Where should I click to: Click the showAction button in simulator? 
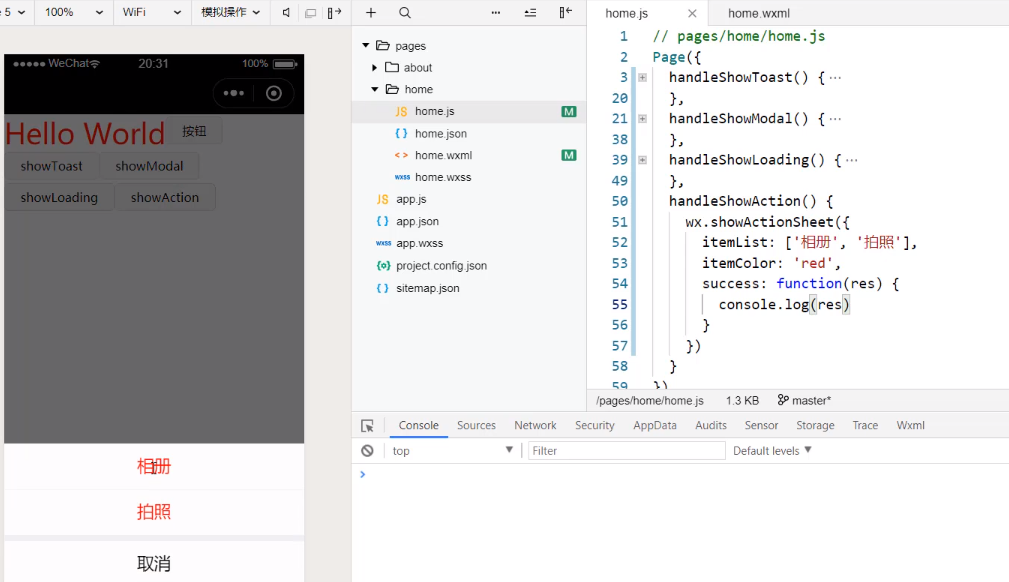pyautogui.click(x=165, y=198)
